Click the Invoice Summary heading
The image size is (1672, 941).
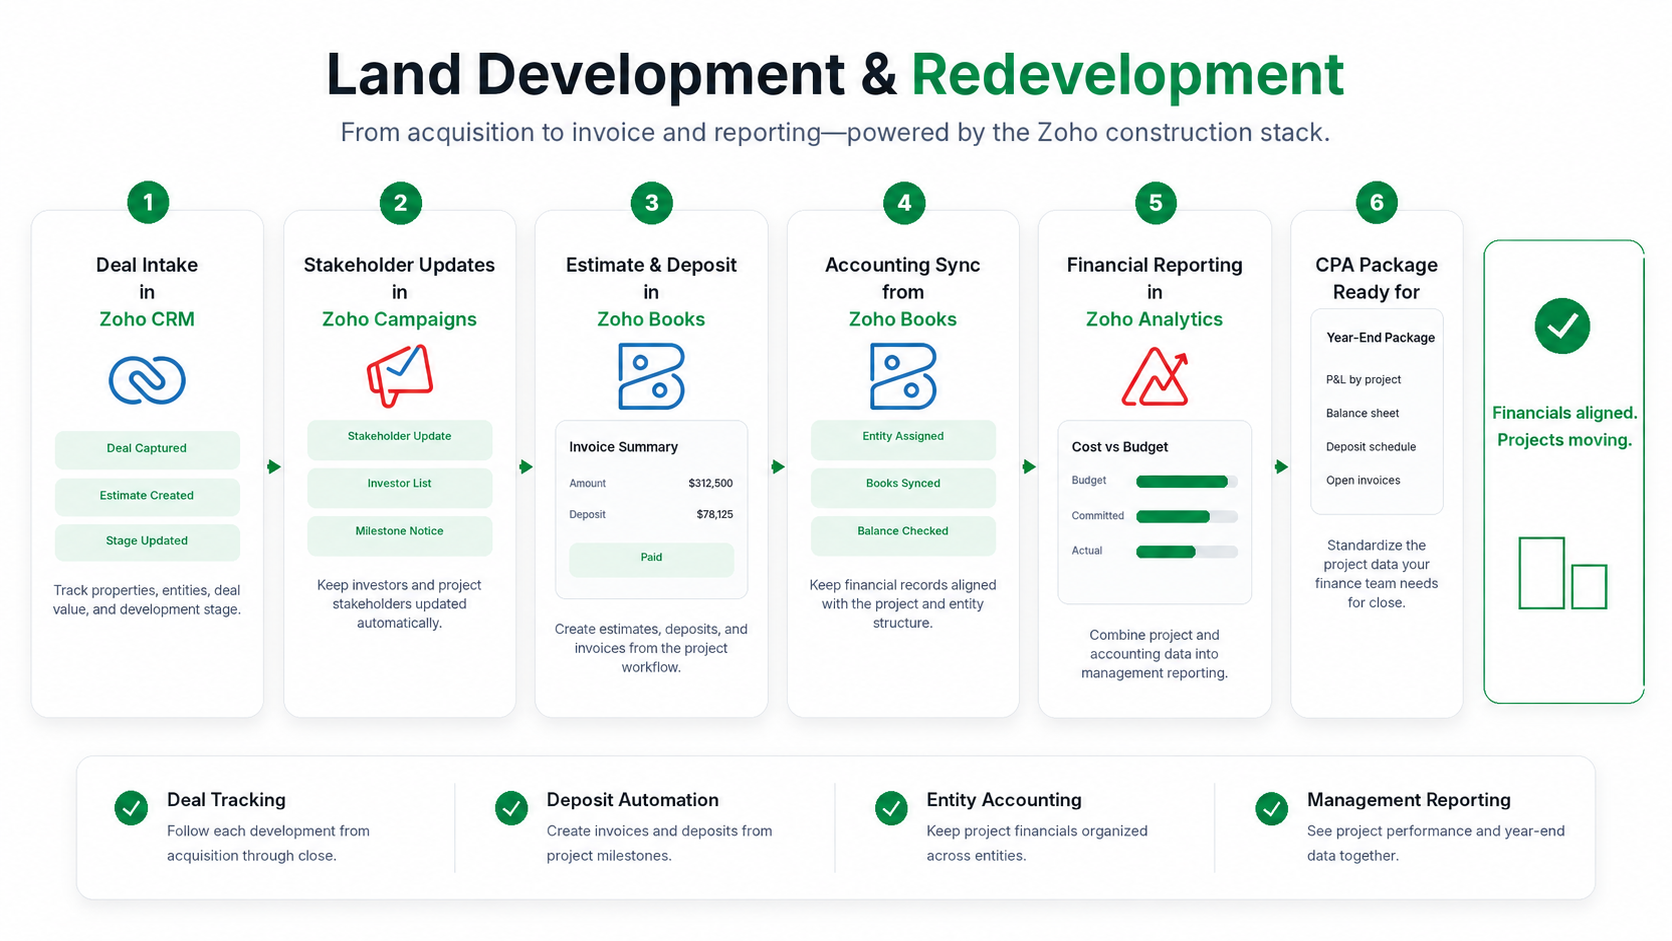pyautogui.click(x=623, y=447)
